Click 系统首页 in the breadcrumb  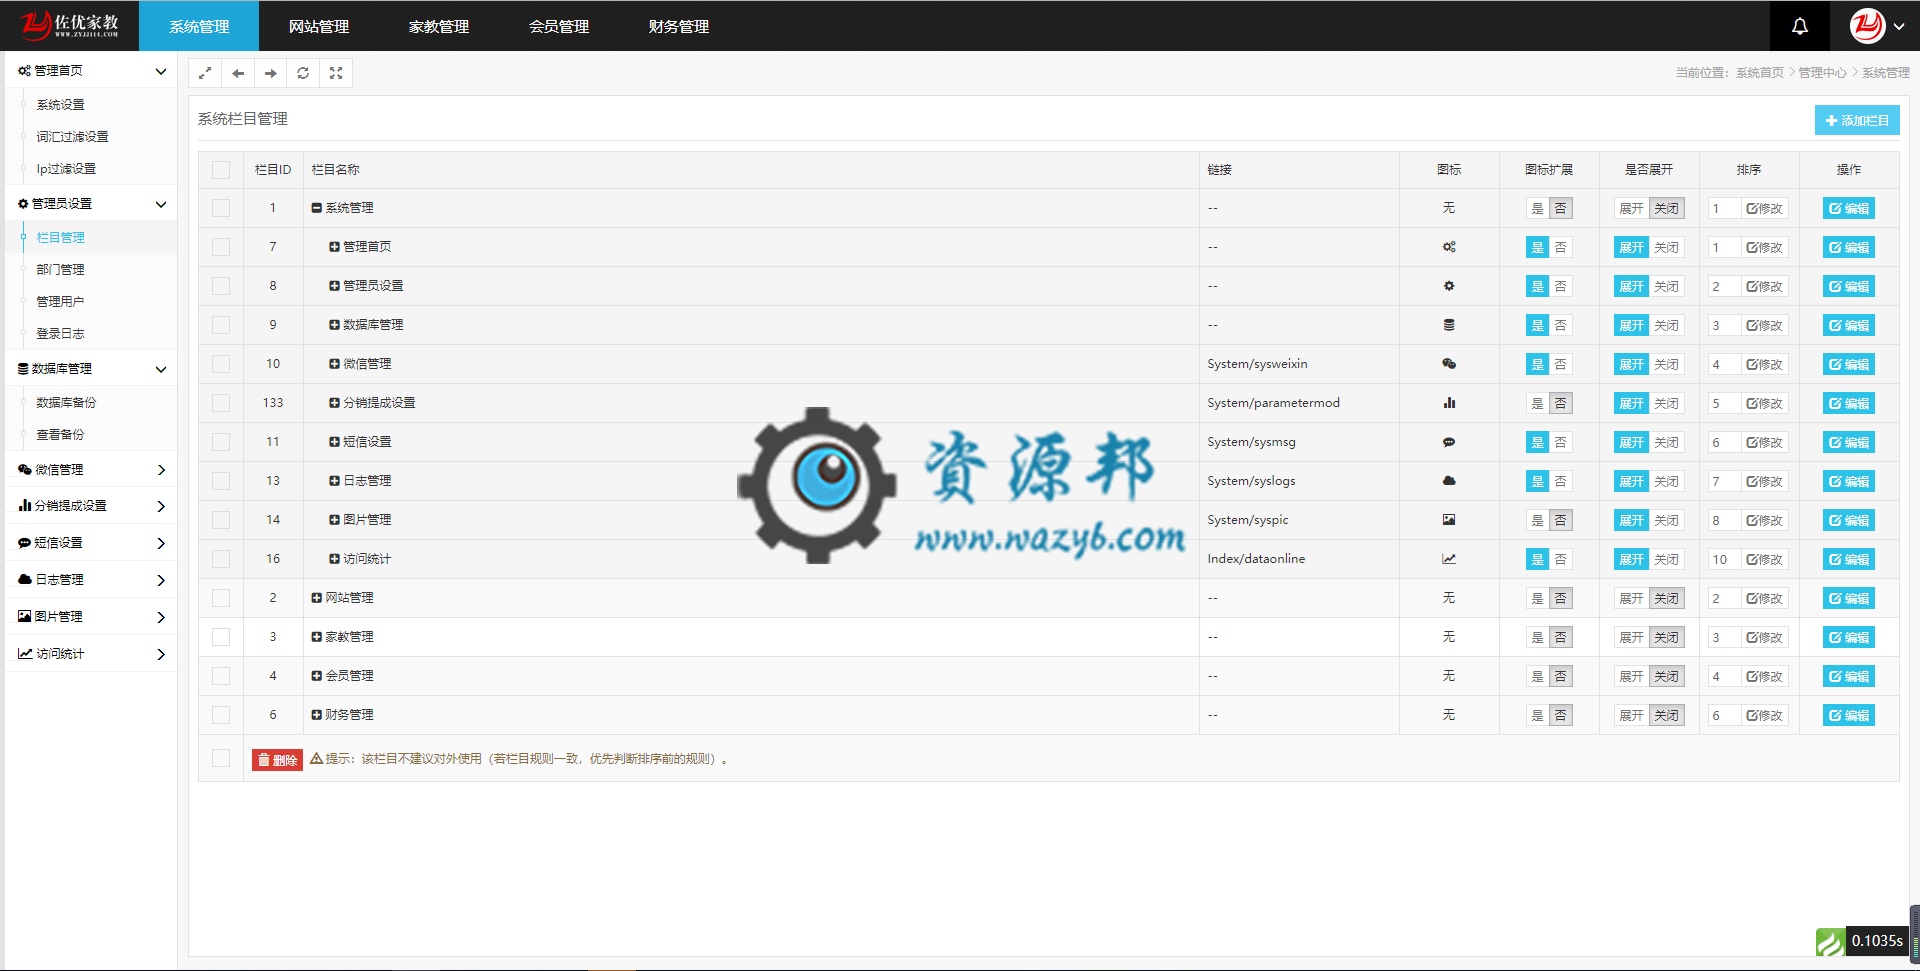(1760, 73)
